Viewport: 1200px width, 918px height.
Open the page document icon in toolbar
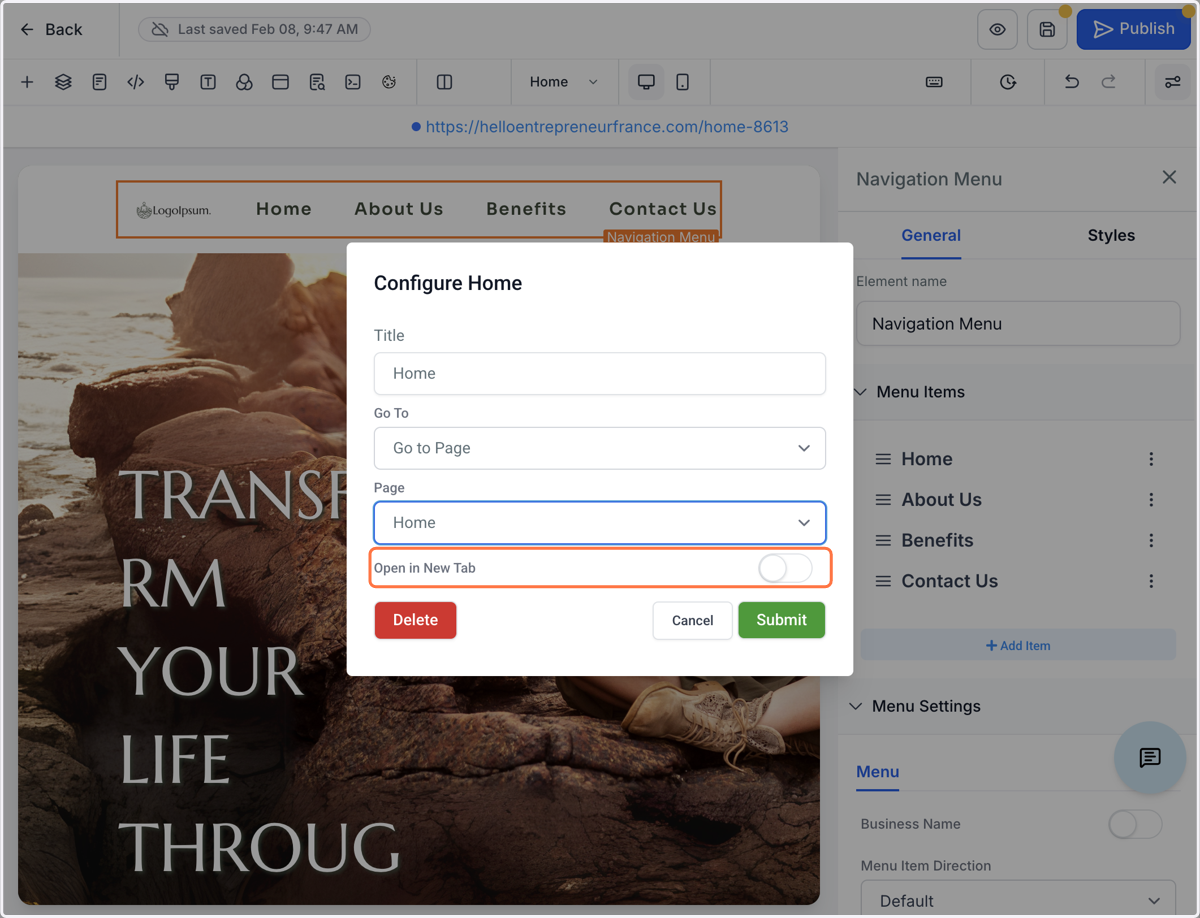[99, 82]
